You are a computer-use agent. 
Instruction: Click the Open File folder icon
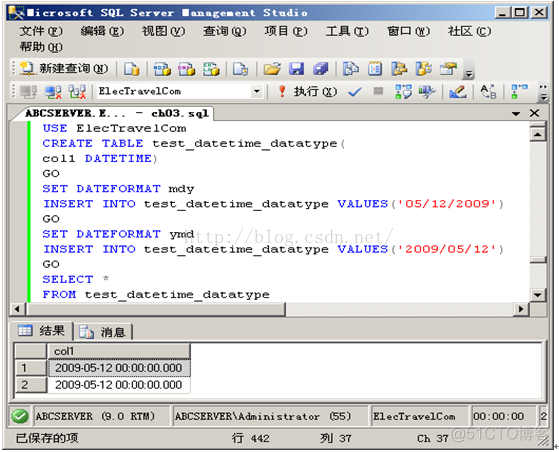tap(272, 68)
